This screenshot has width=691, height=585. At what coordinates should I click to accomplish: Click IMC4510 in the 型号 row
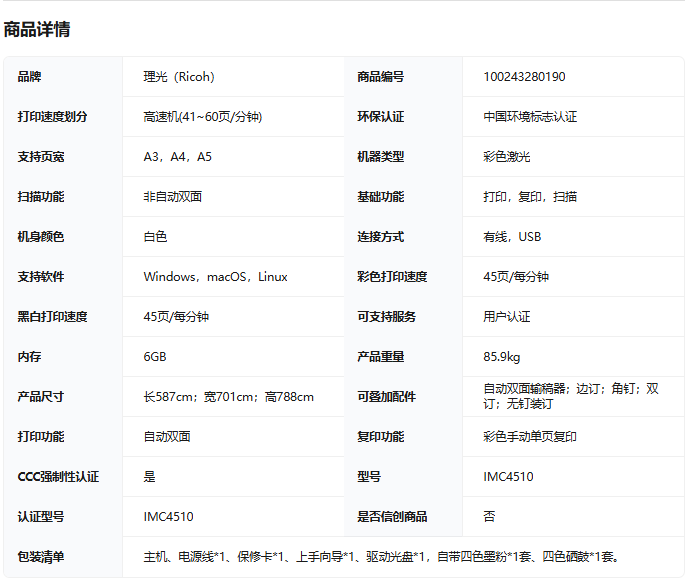tap(508, 477)
